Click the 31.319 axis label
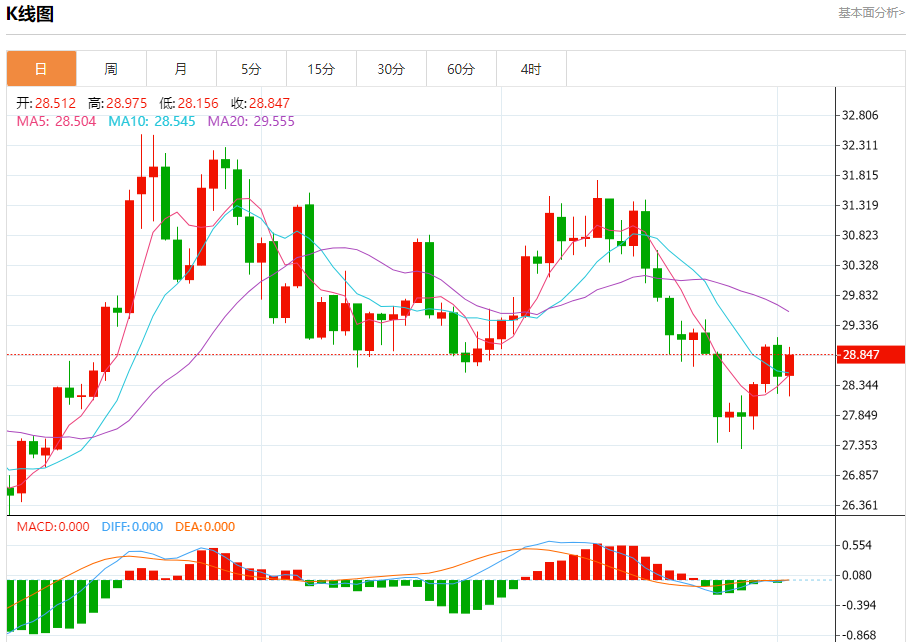 point(860,205)
